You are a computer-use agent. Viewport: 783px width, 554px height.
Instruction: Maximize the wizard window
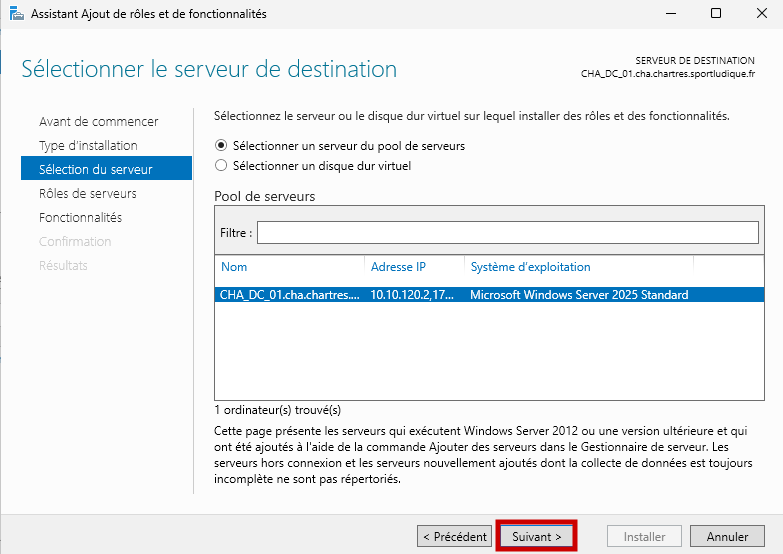[x=716, y=14]
